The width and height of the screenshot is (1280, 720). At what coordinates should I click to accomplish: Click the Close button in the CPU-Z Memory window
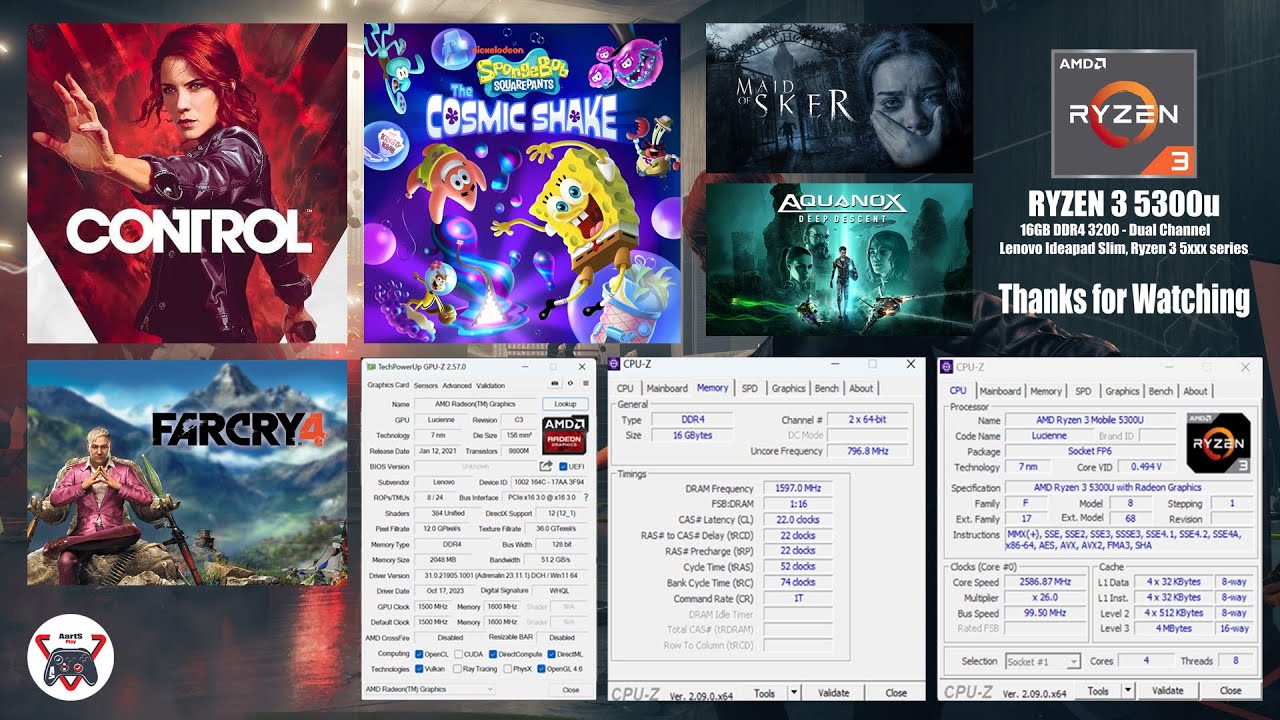pos(896,692)
